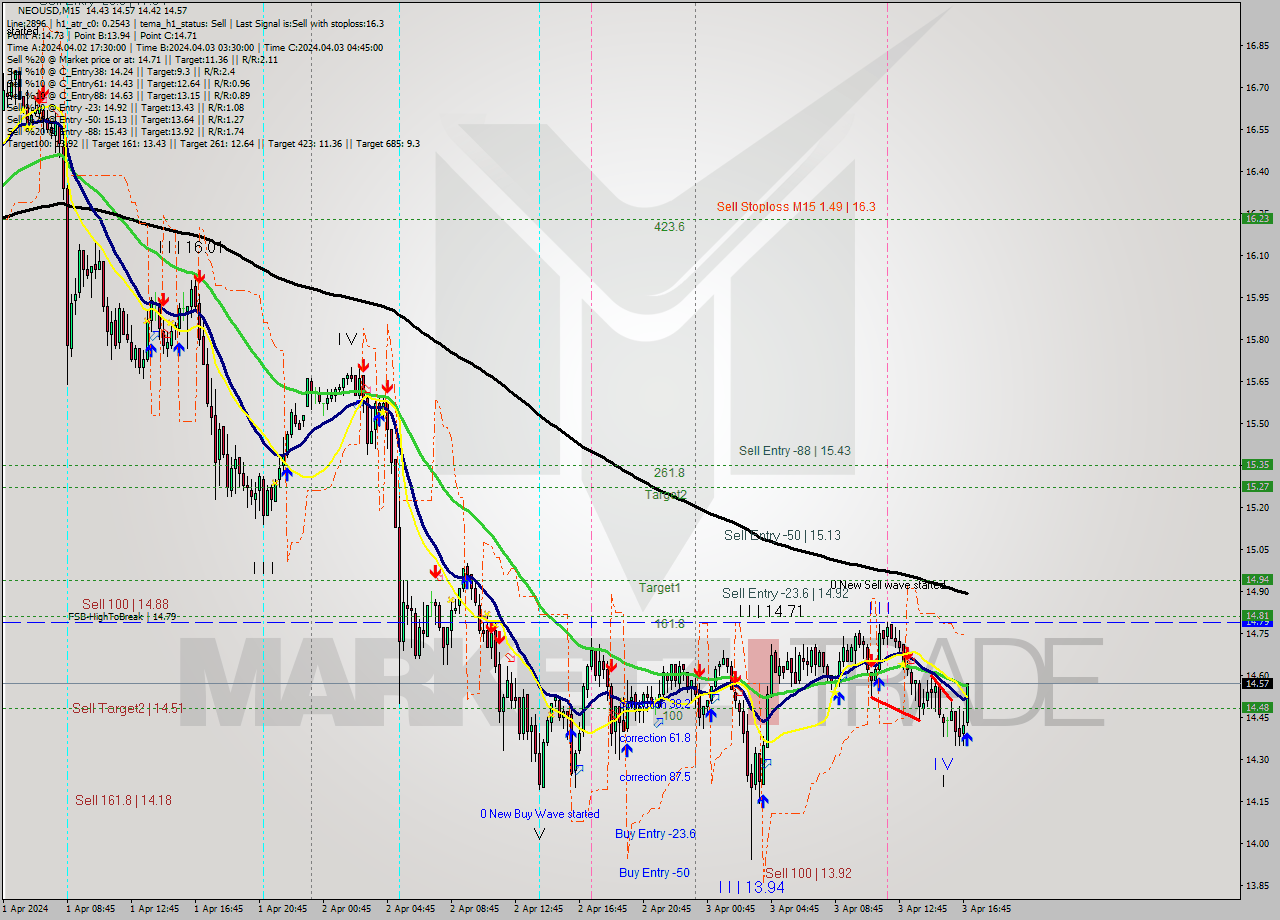Select the 'Sell Stoploss M15 1.49 | 16.3' label
Viewport: 1280px width, 920px height.
796,207
